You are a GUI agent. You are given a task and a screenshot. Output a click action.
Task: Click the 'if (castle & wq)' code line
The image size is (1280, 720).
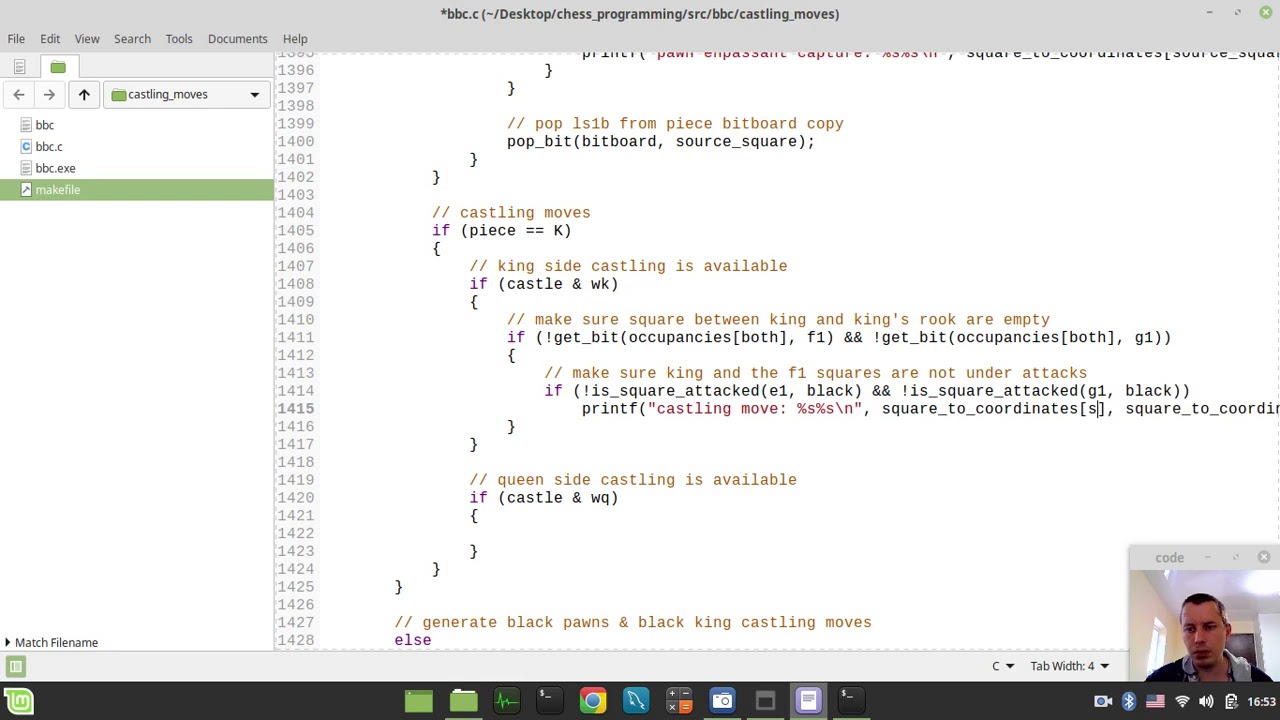point(544,498)
